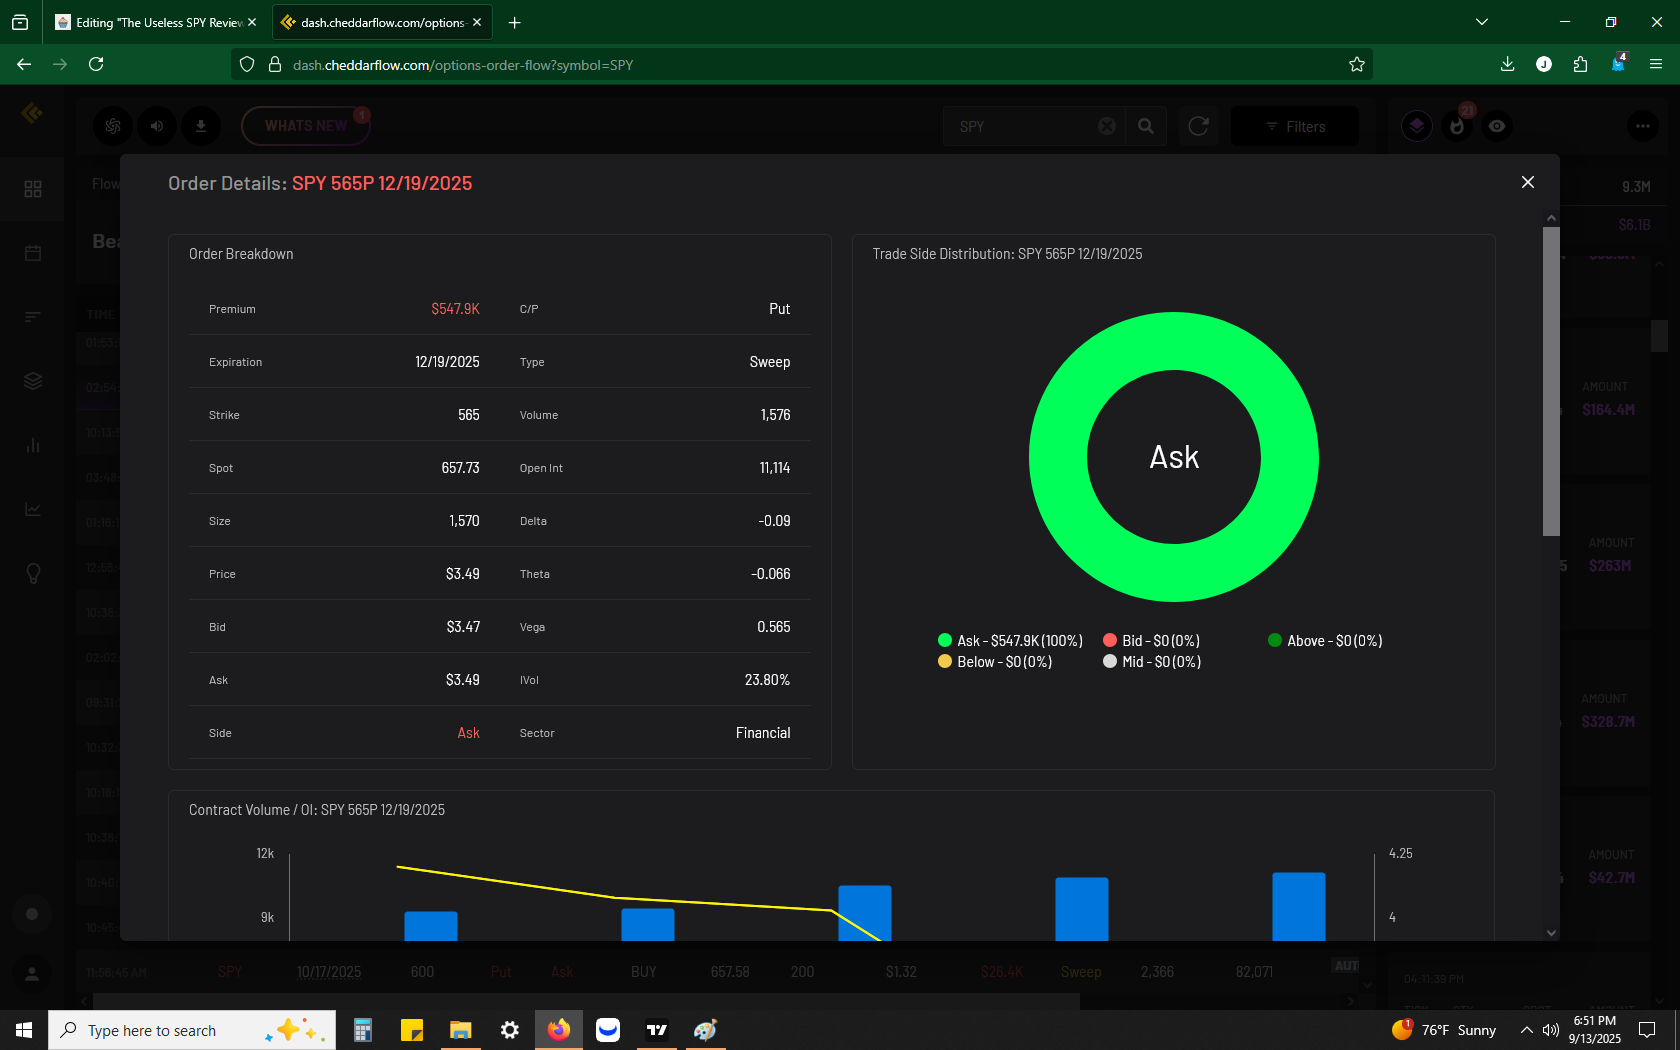Click the refresh flow icon
This screenshot has width=1680, height=1050.
coord(1198,126)
